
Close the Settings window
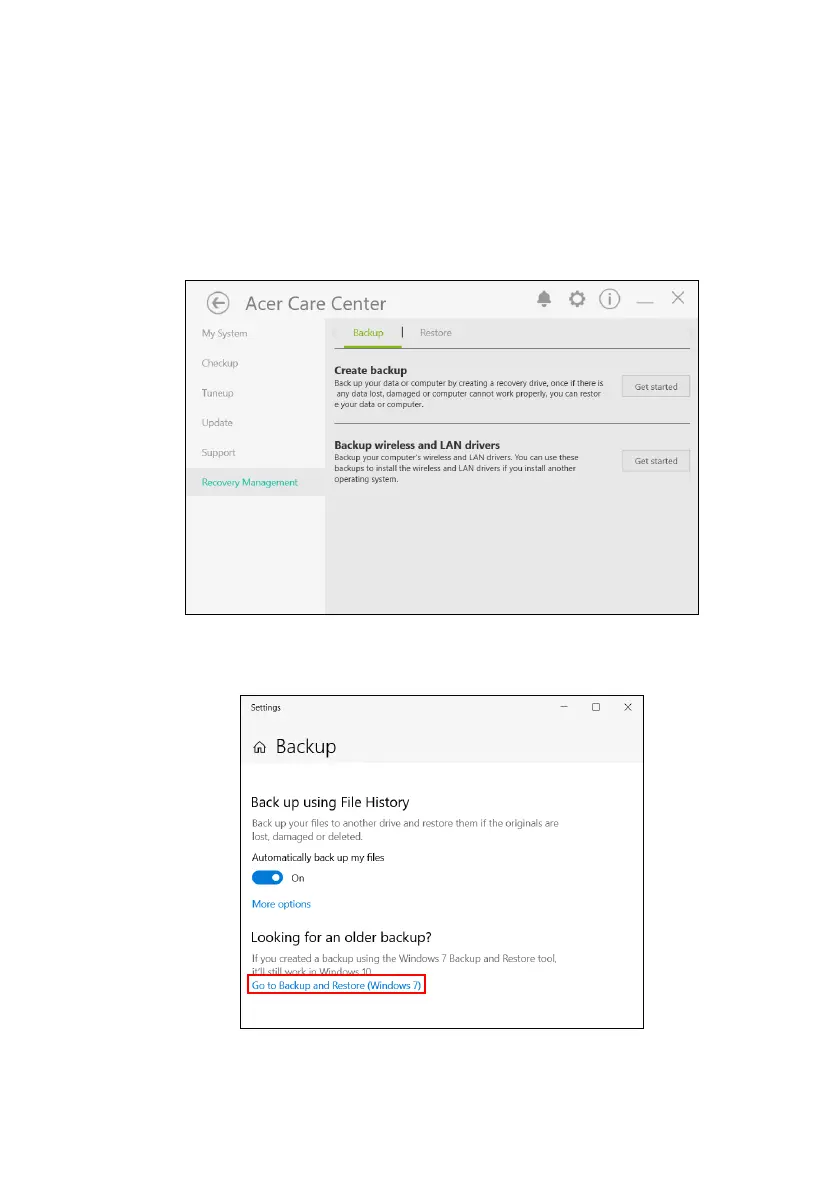tap(628, 707)
